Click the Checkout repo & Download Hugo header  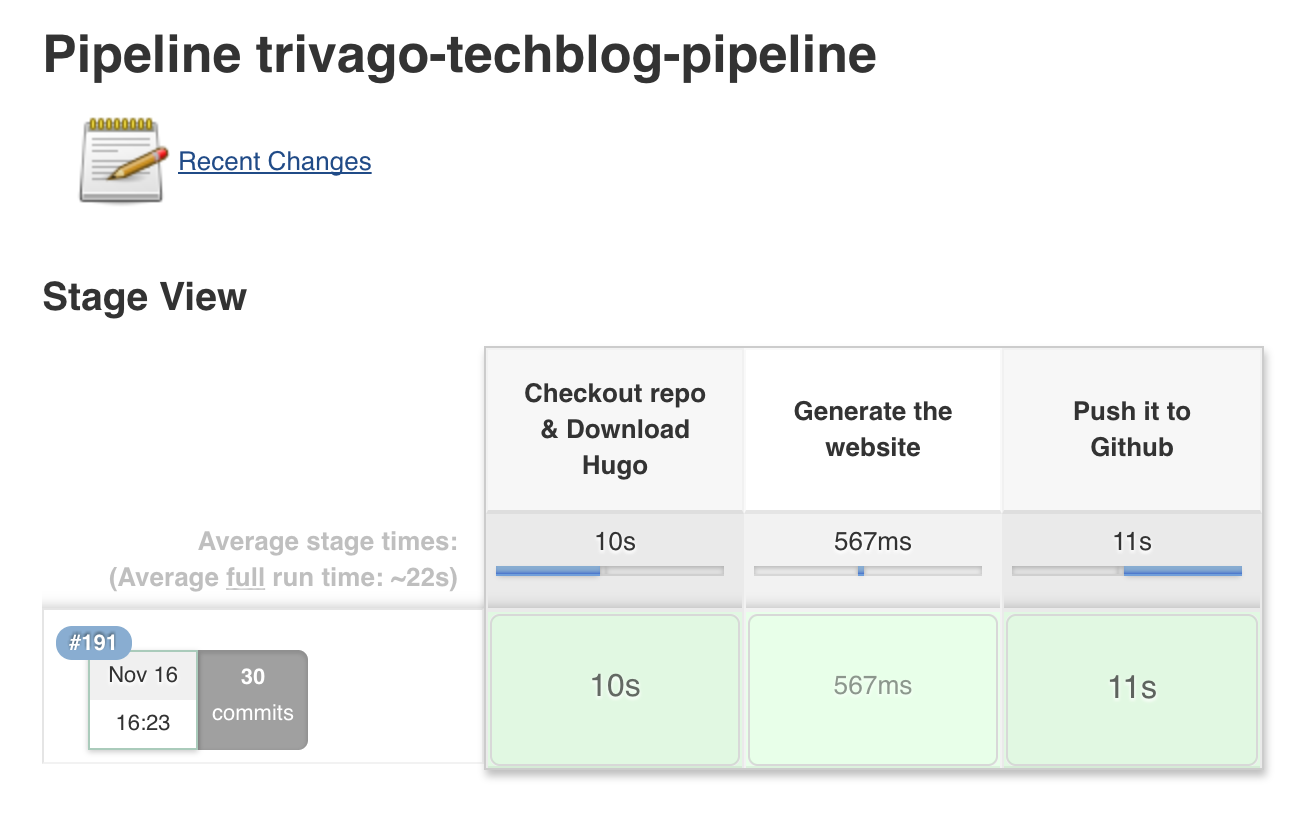click(614, 428)
